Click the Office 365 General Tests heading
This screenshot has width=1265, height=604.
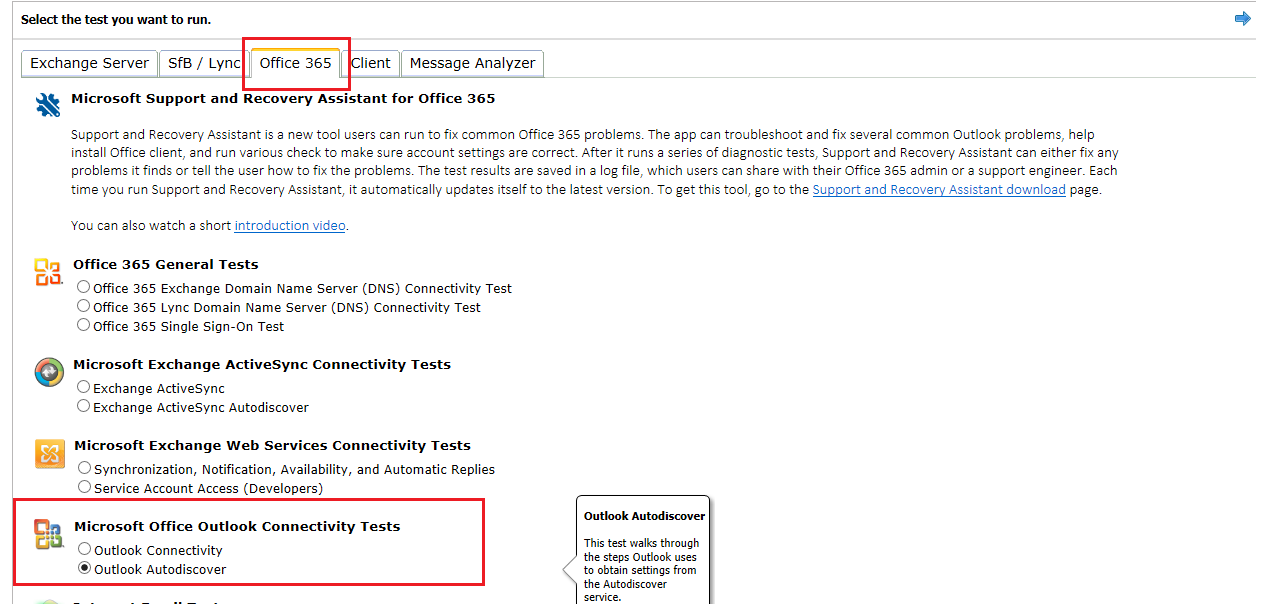click(x=166, y=265)
